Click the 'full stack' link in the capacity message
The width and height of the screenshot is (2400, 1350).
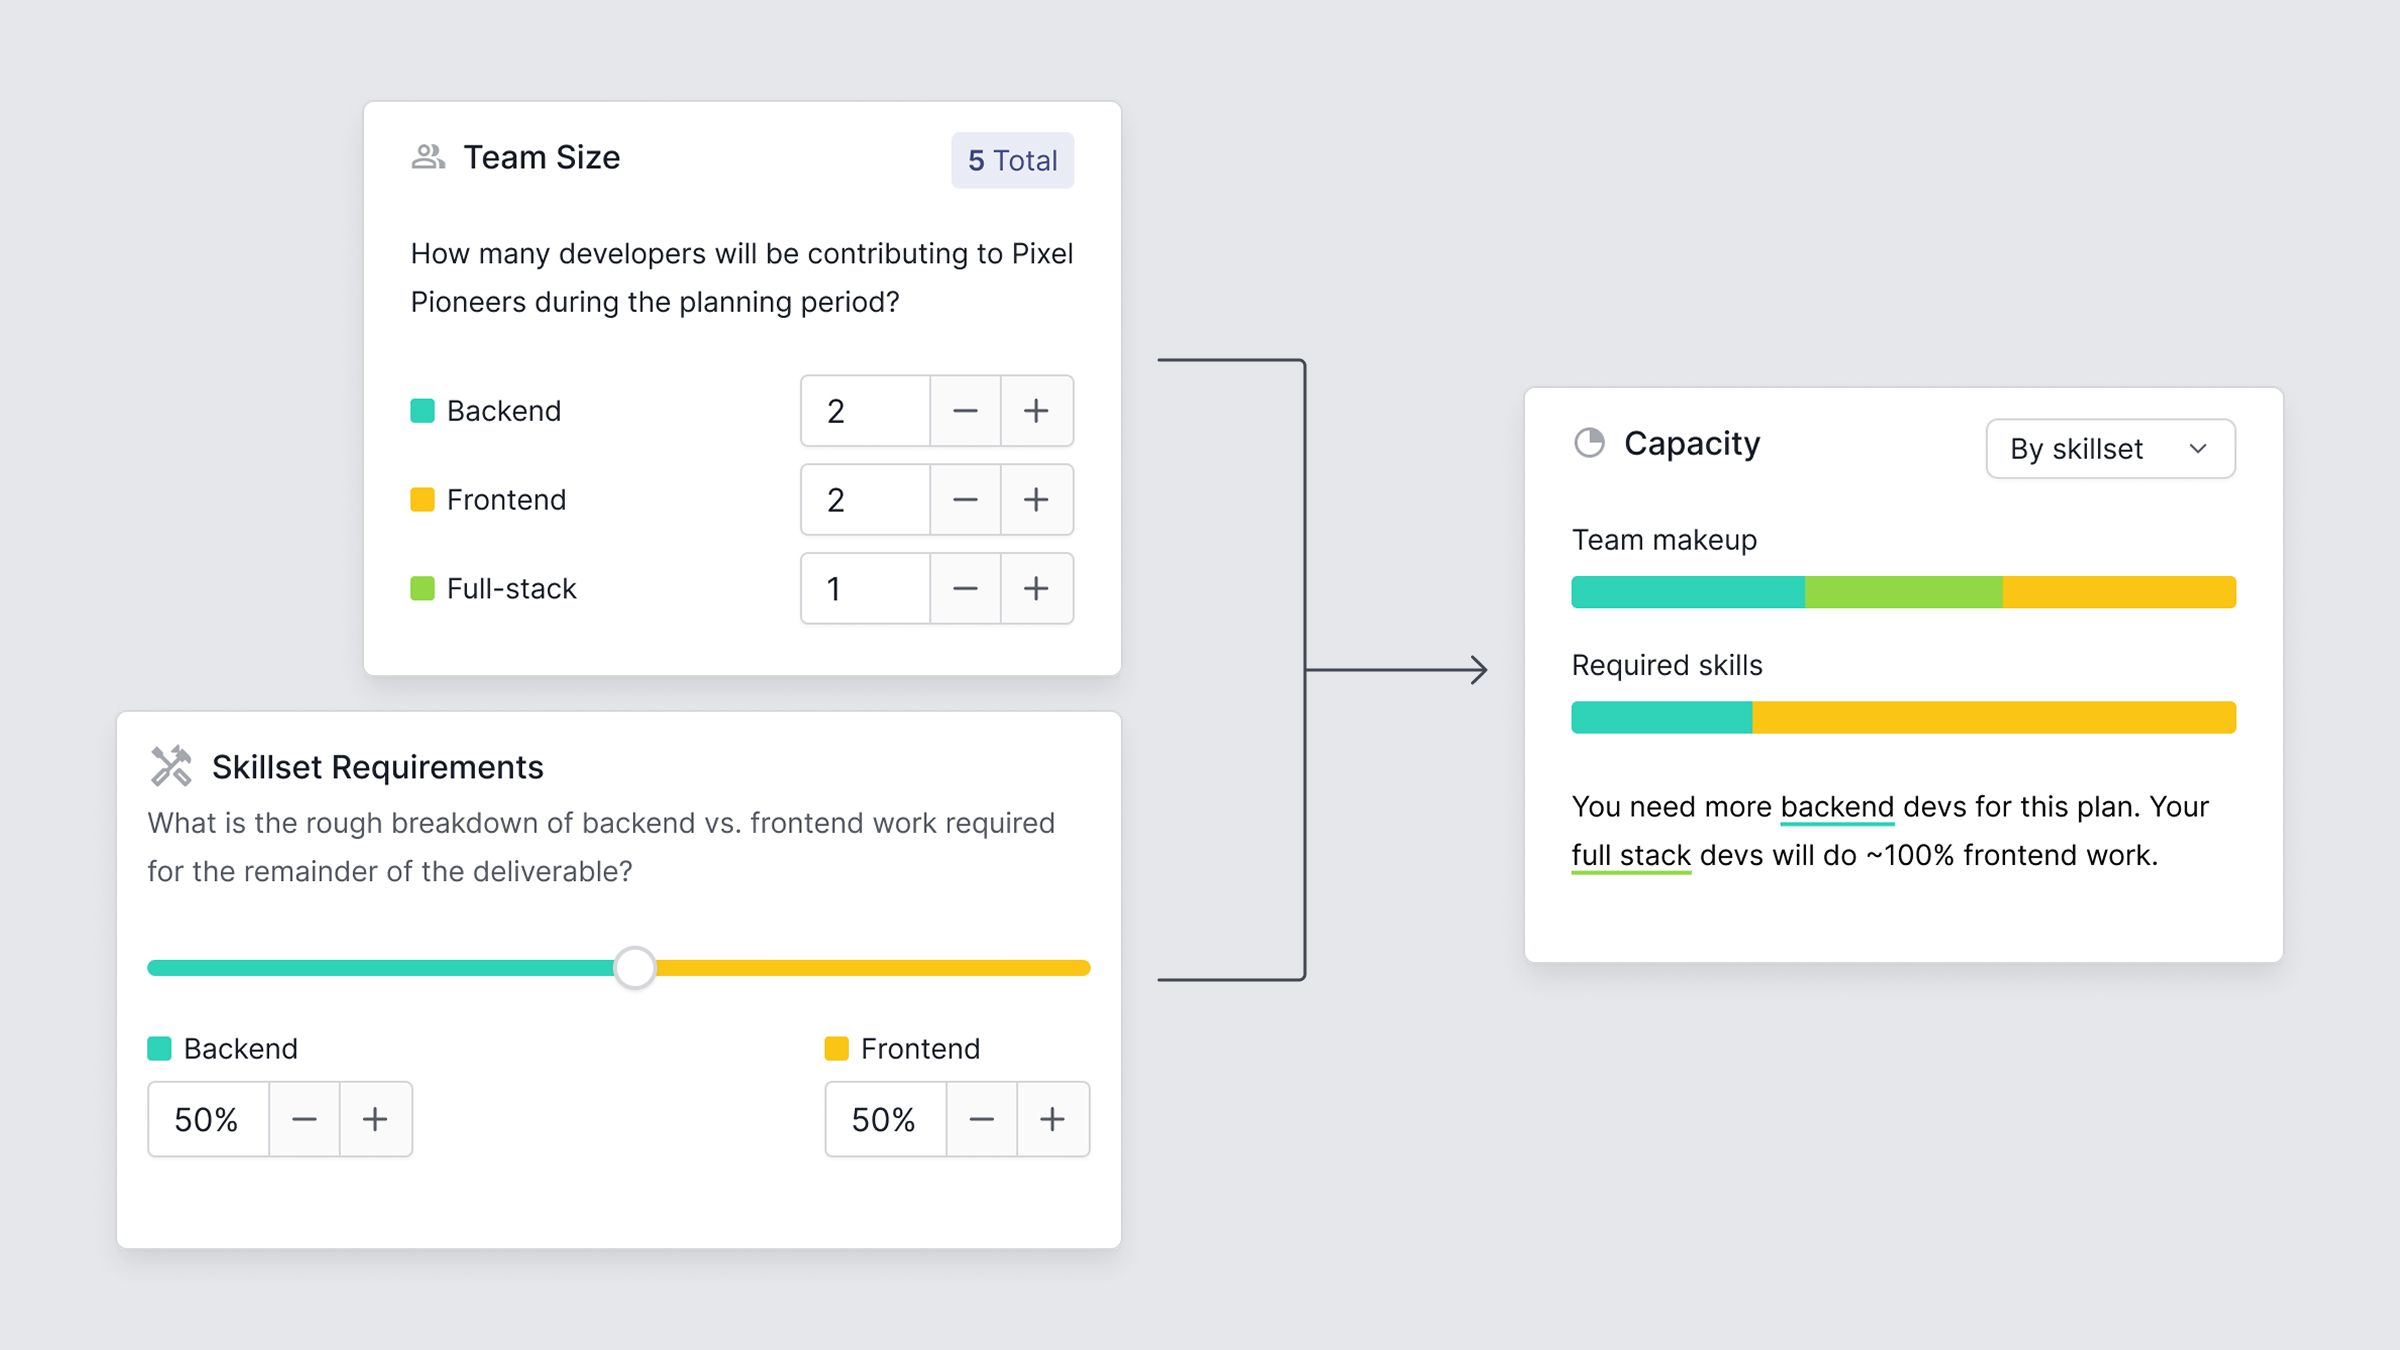tap(1630, 855)
